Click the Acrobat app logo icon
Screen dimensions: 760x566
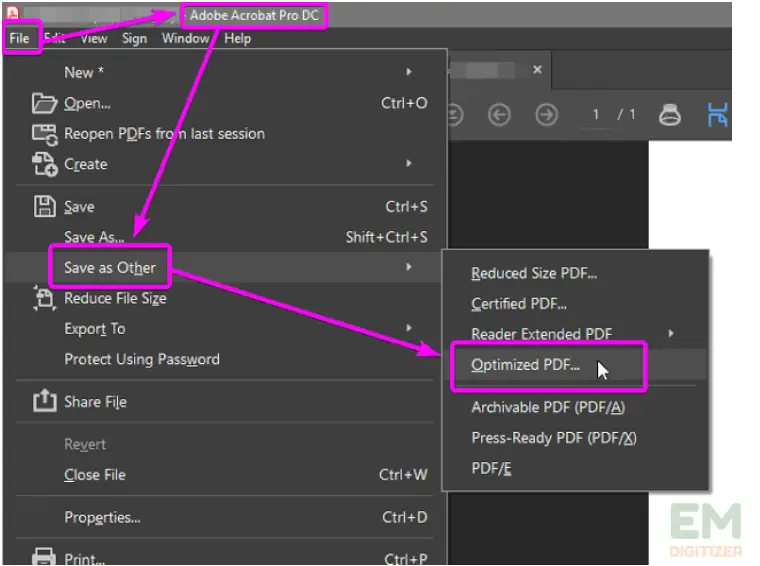[x=12, y=13]
